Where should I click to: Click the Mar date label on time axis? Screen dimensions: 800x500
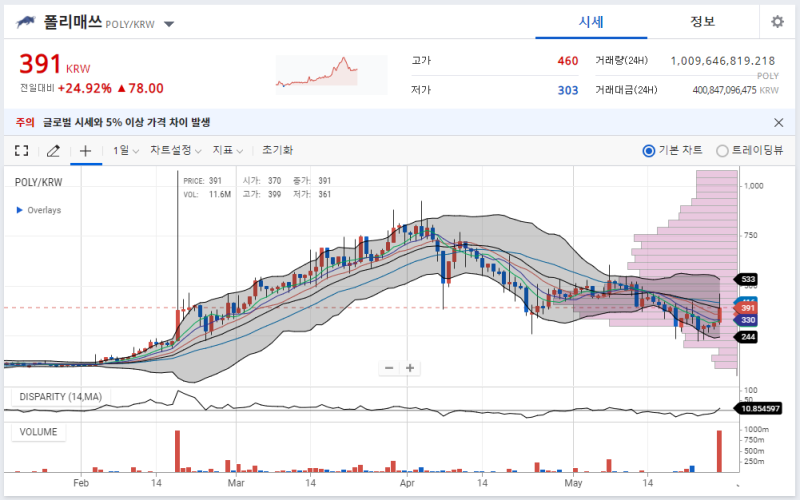(x=236, y=483)
